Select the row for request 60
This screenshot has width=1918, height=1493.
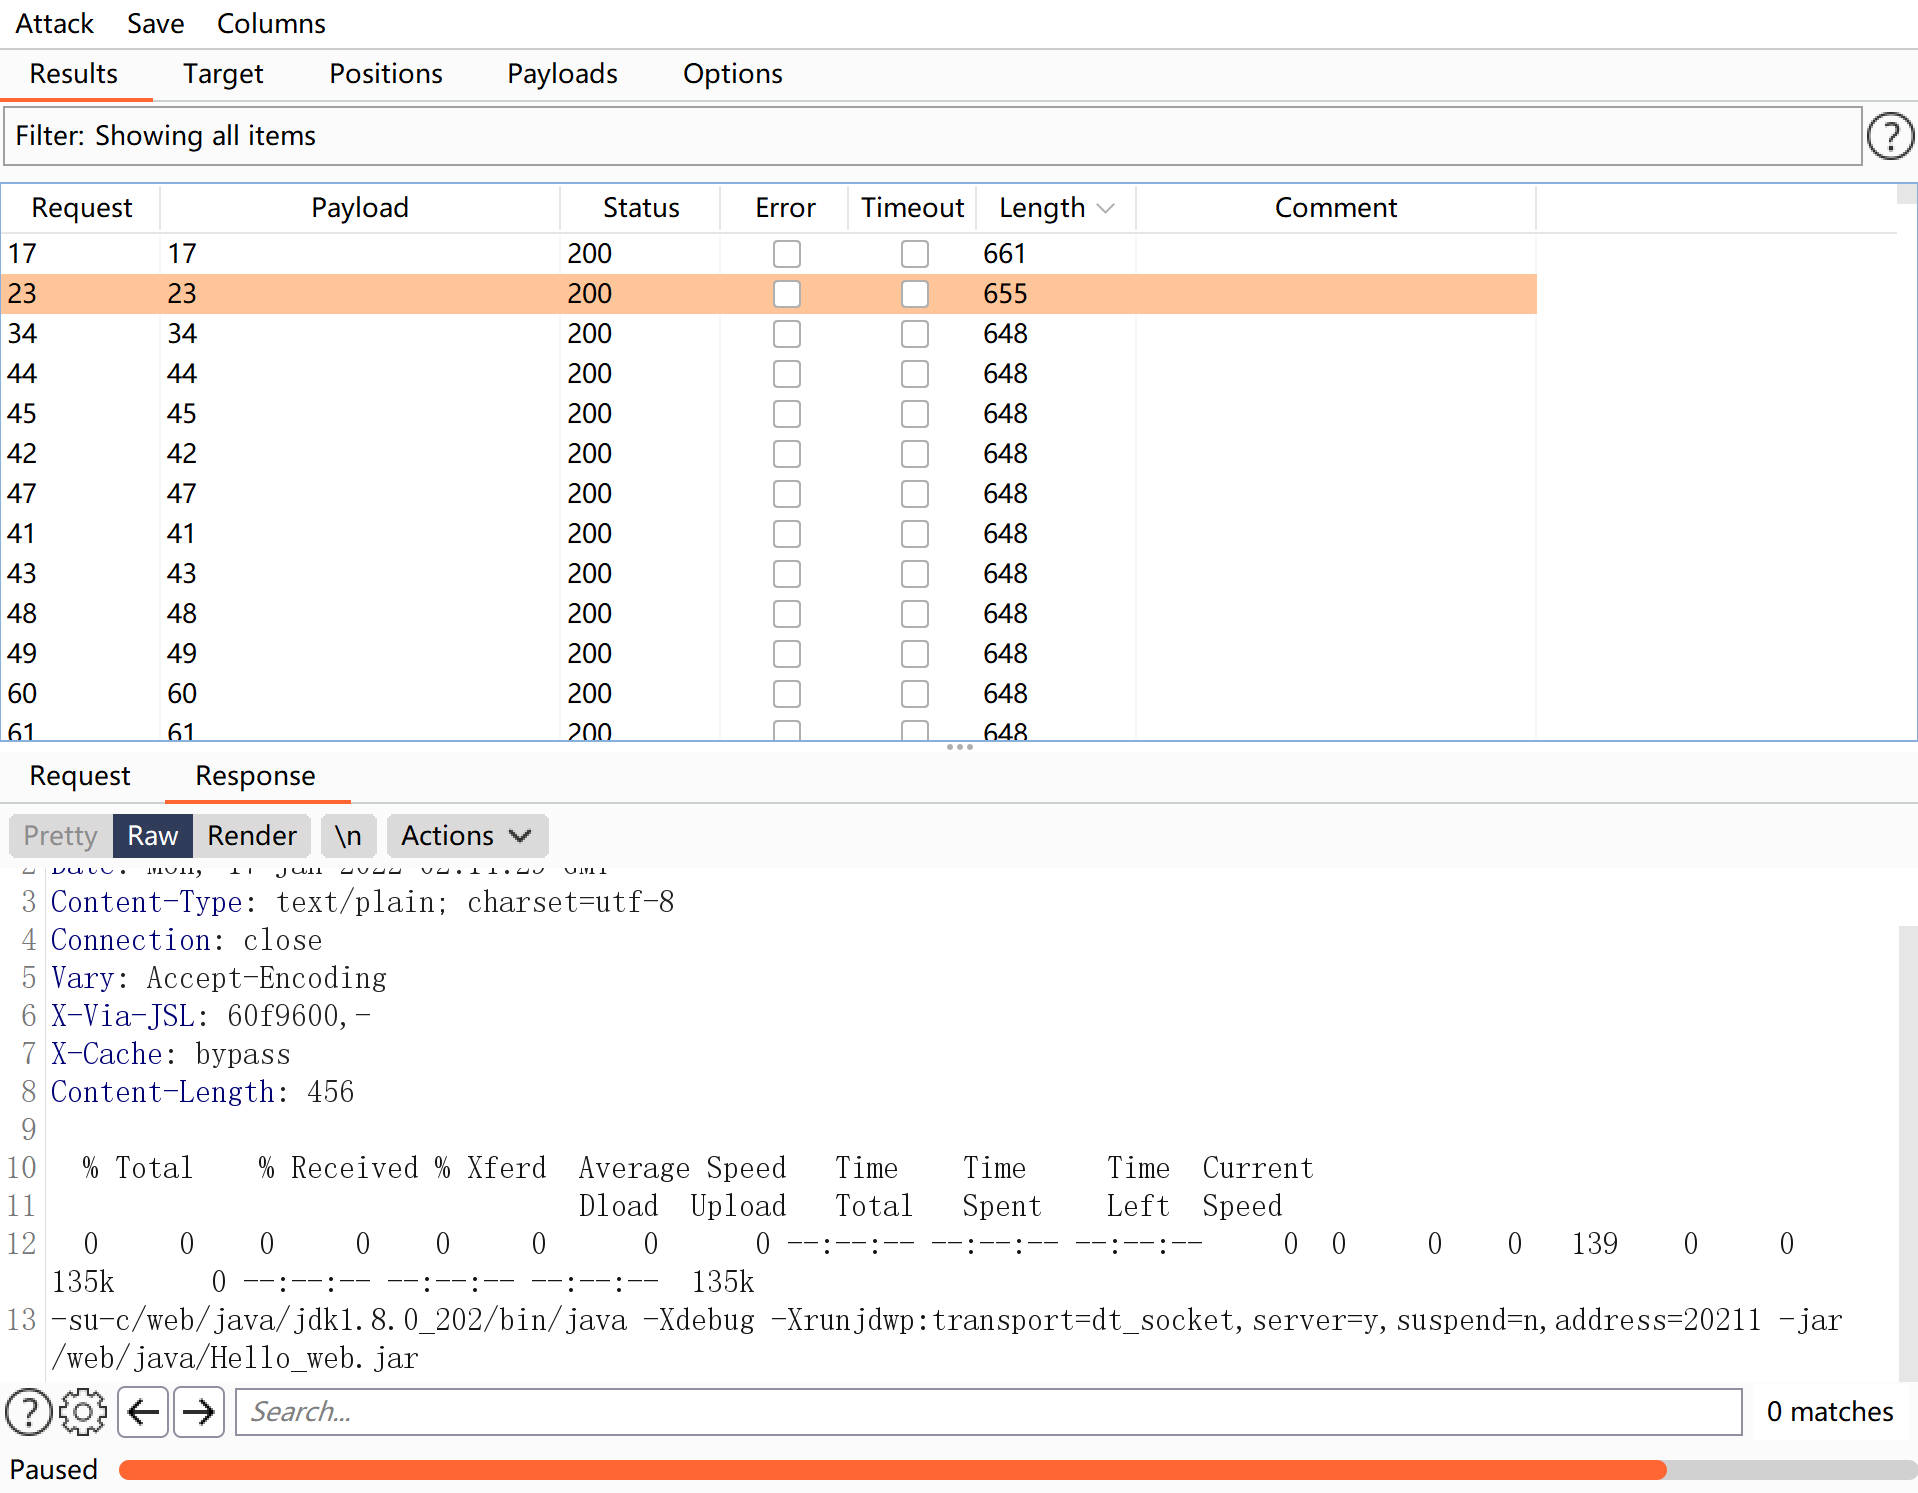point(768,694)
